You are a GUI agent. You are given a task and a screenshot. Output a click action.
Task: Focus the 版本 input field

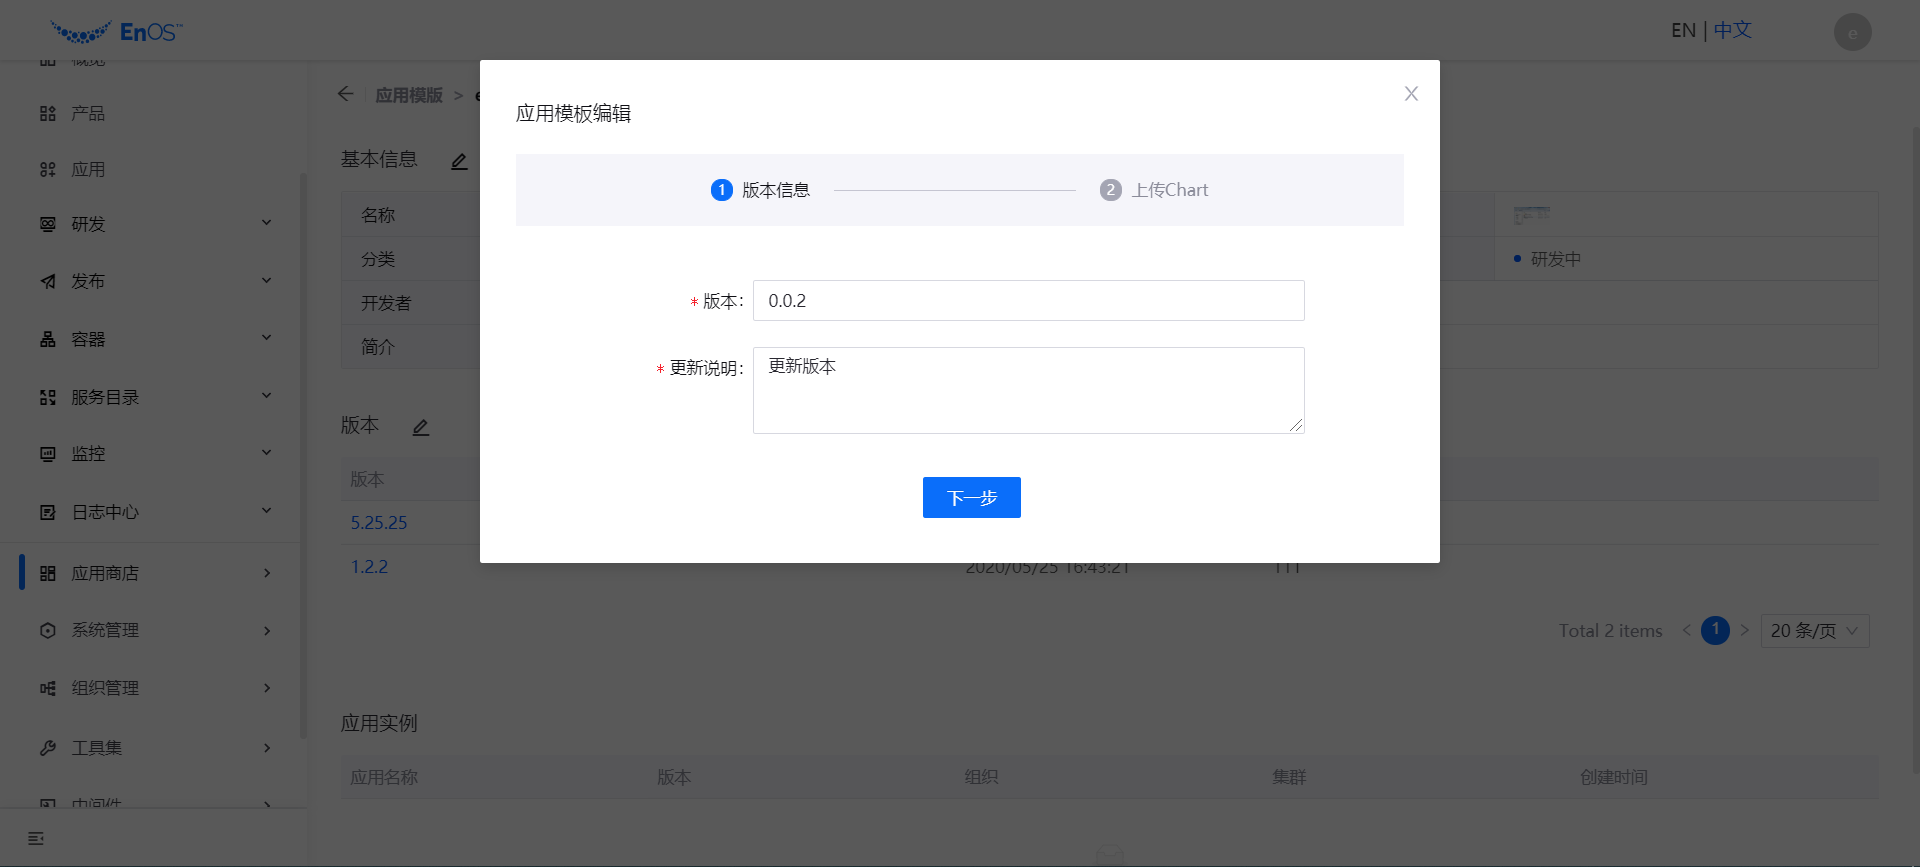1028,301
